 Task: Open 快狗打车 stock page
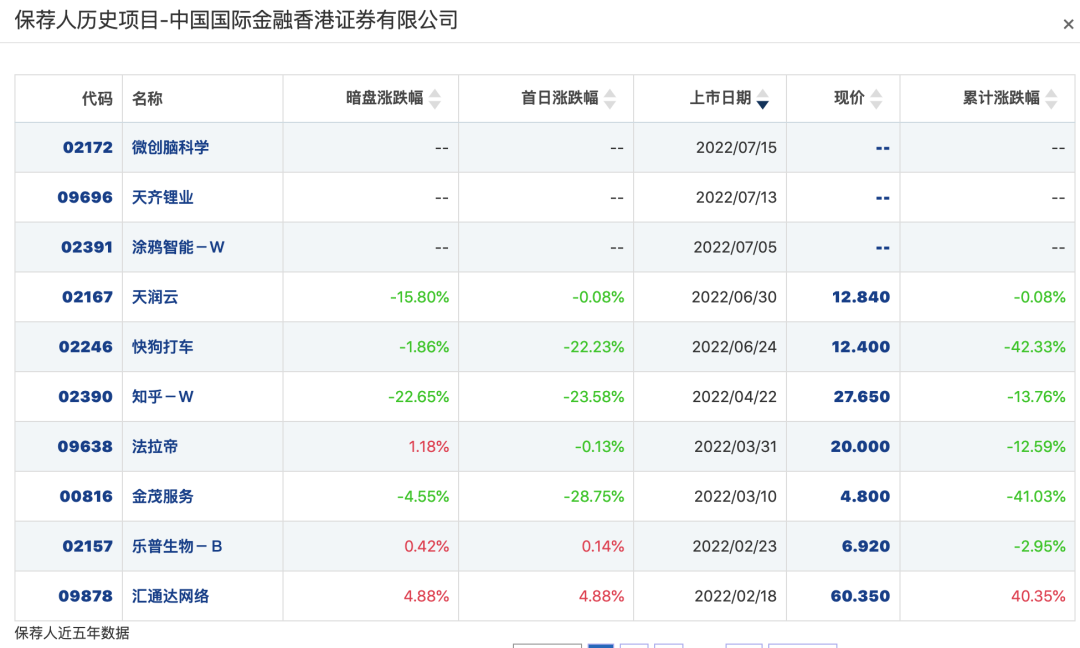pos(163,347)
